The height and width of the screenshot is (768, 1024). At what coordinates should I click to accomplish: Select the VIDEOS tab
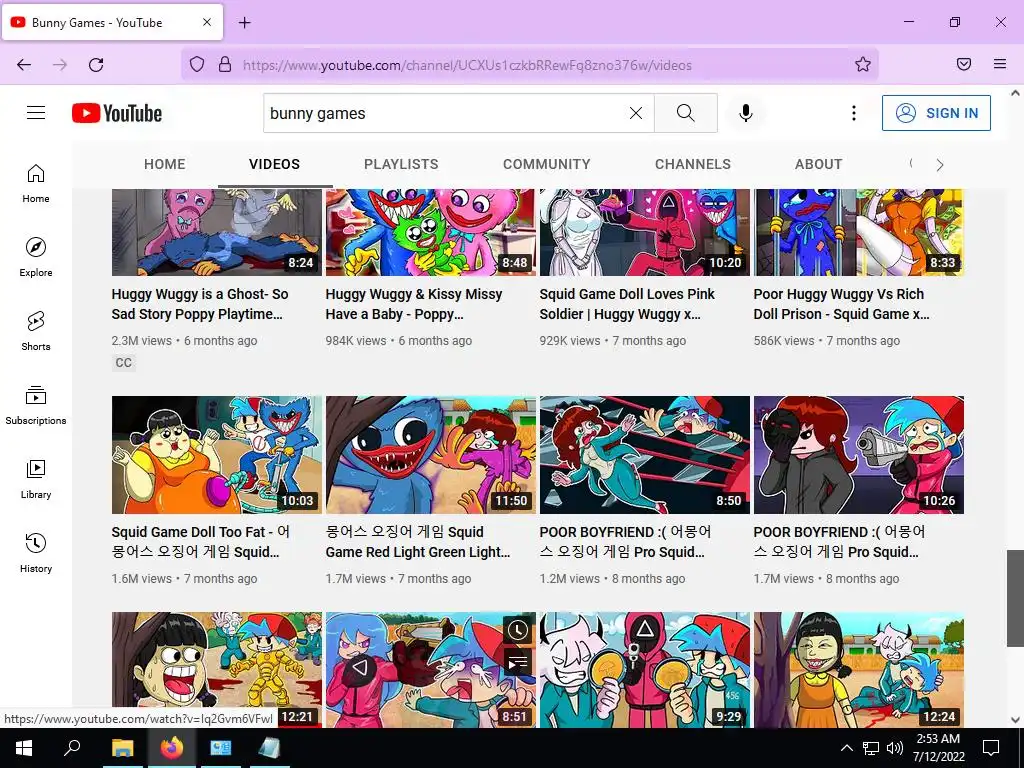pos(274,165)
